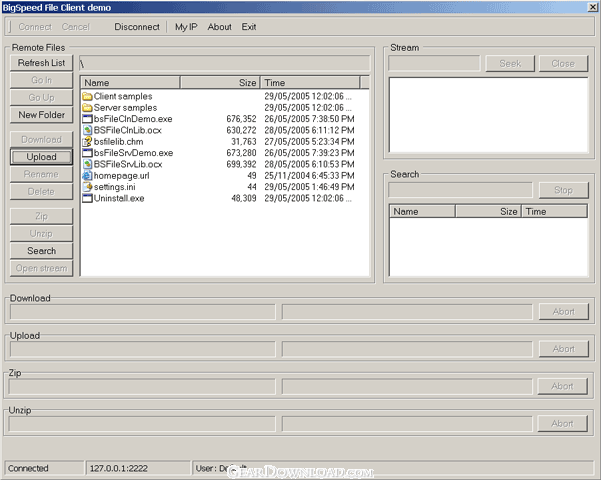Image resolution: width=601 pixels, height=480 pixels.
Task: Click the Close button in Stream panel
Action: (x=563, y=64)
